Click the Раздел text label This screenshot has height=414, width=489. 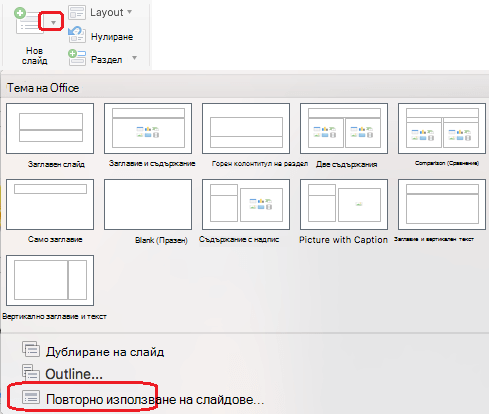tap(107, 60)
